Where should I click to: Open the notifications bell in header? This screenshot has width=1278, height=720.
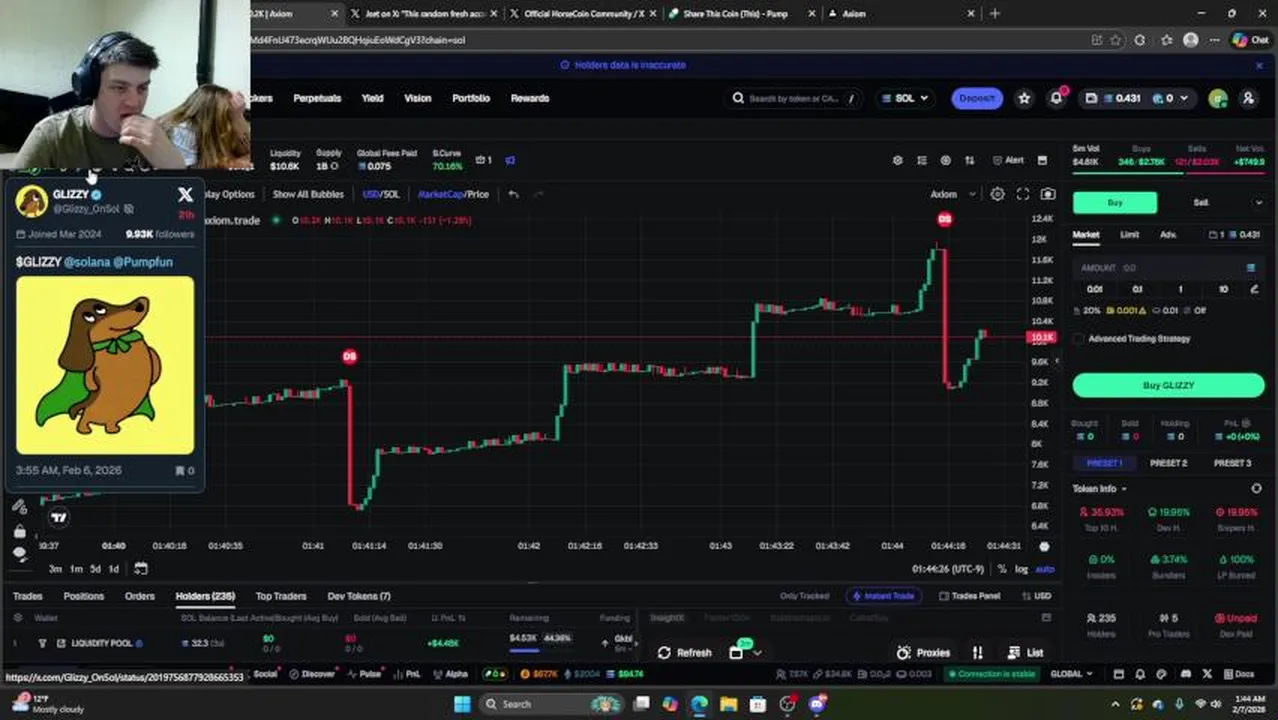[x=1056, y=98]
